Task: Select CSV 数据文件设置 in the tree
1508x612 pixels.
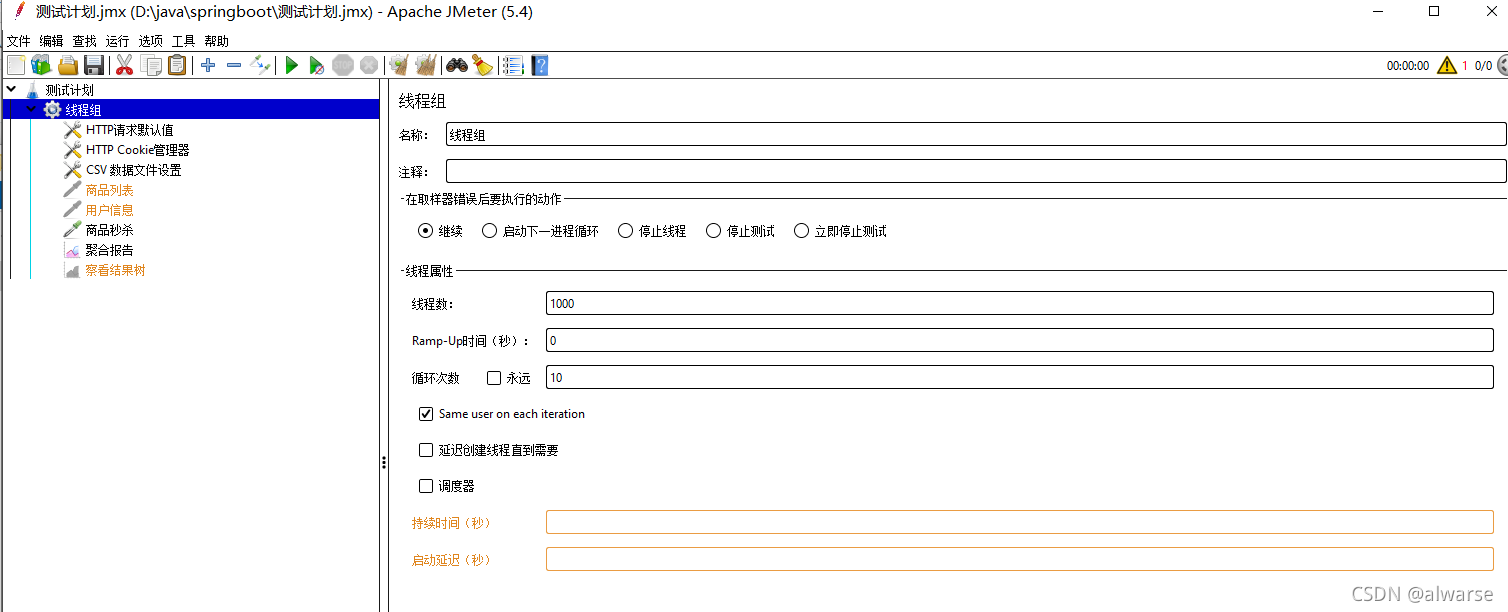Action: click(x=133, y=170)
